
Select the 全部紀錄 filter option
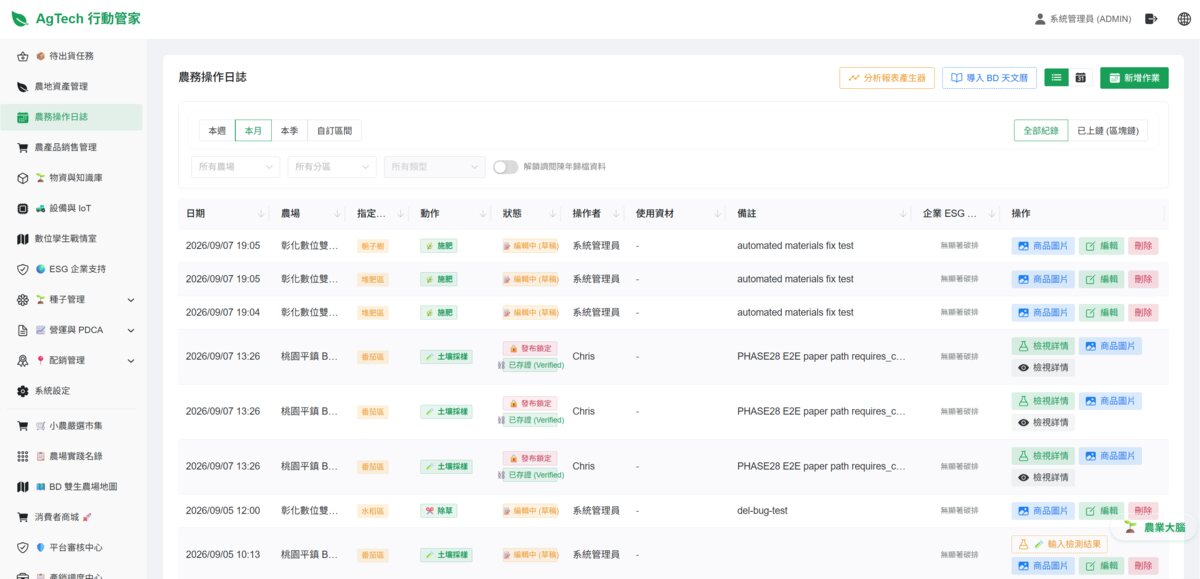point(1040,131)
